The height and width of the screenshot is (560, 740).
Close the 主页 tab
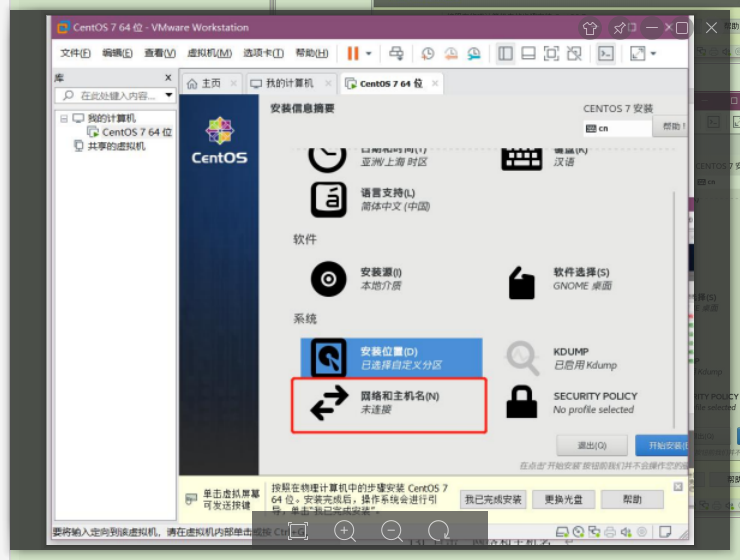click(x=234, y=84)
